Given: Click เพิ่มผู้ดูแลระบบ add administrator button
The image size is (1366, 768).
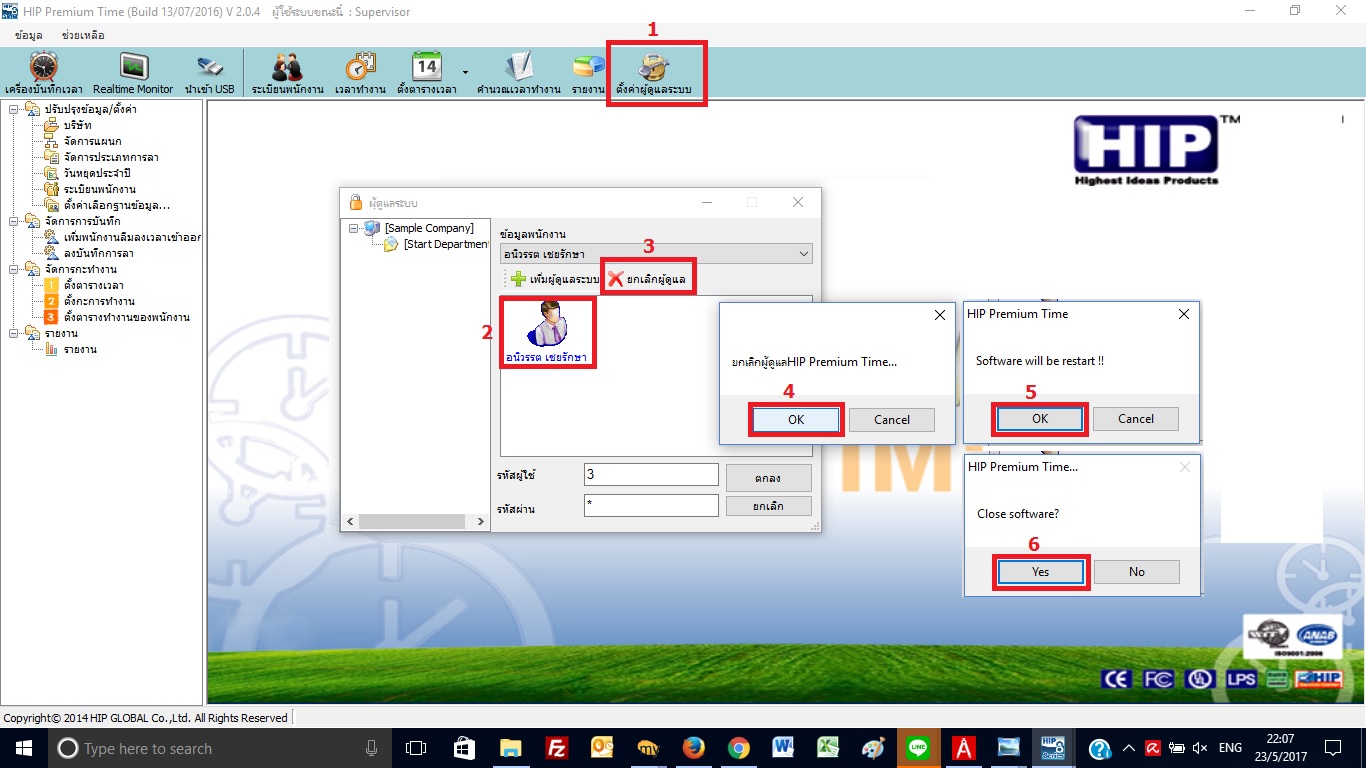Looking at the screenshot, I should pos(554,279).
